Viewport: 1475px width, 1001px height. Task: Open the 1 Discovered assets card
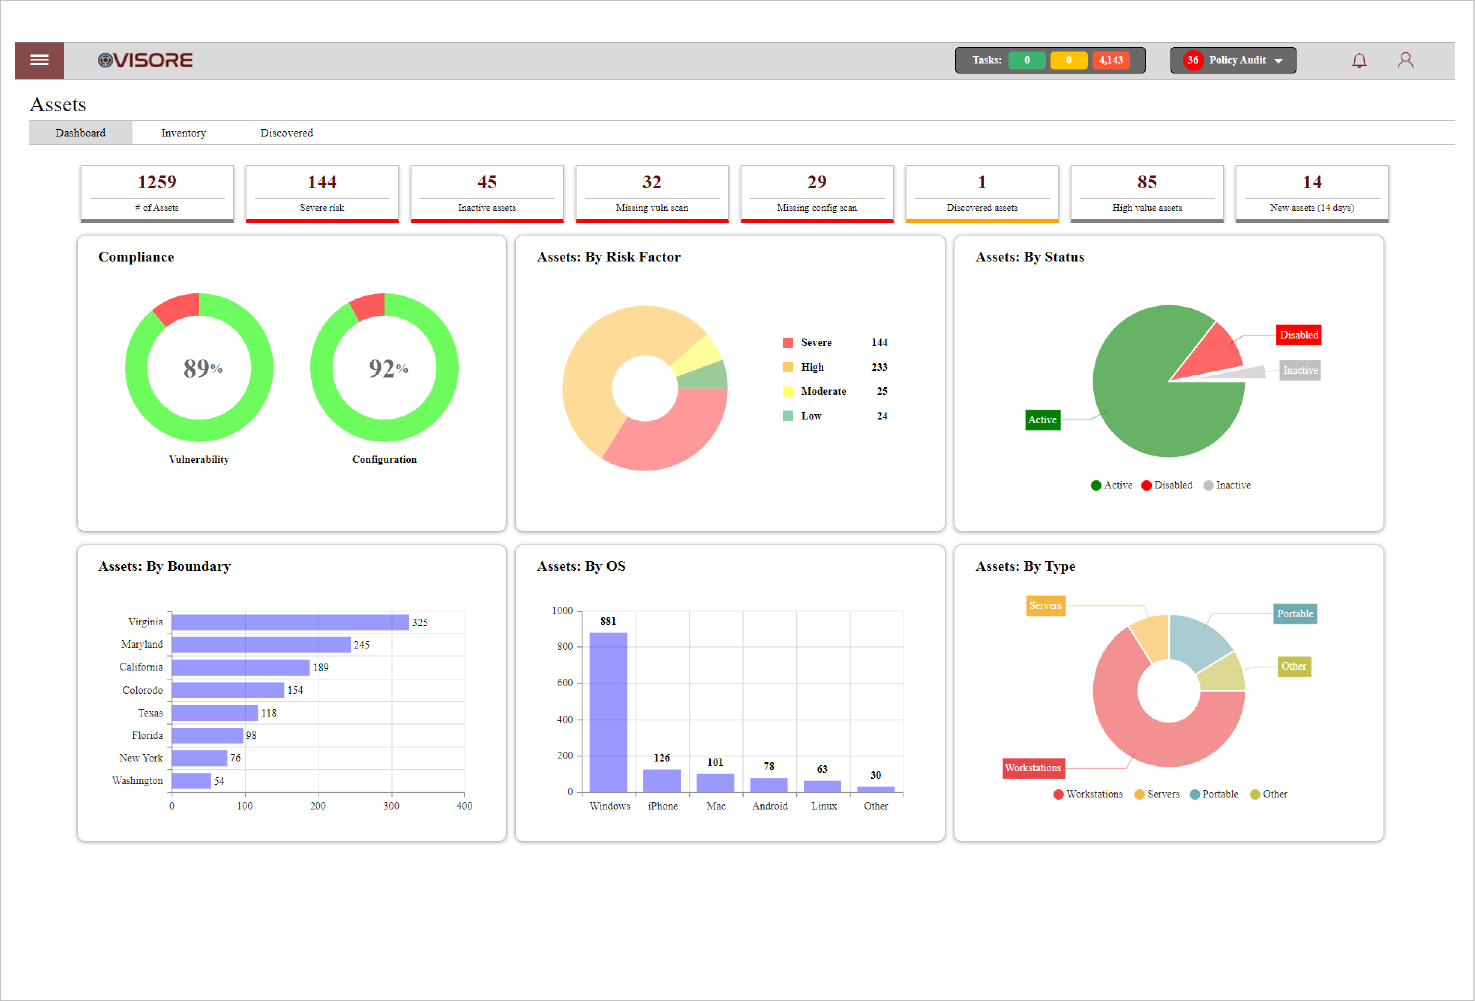[982, 193]
